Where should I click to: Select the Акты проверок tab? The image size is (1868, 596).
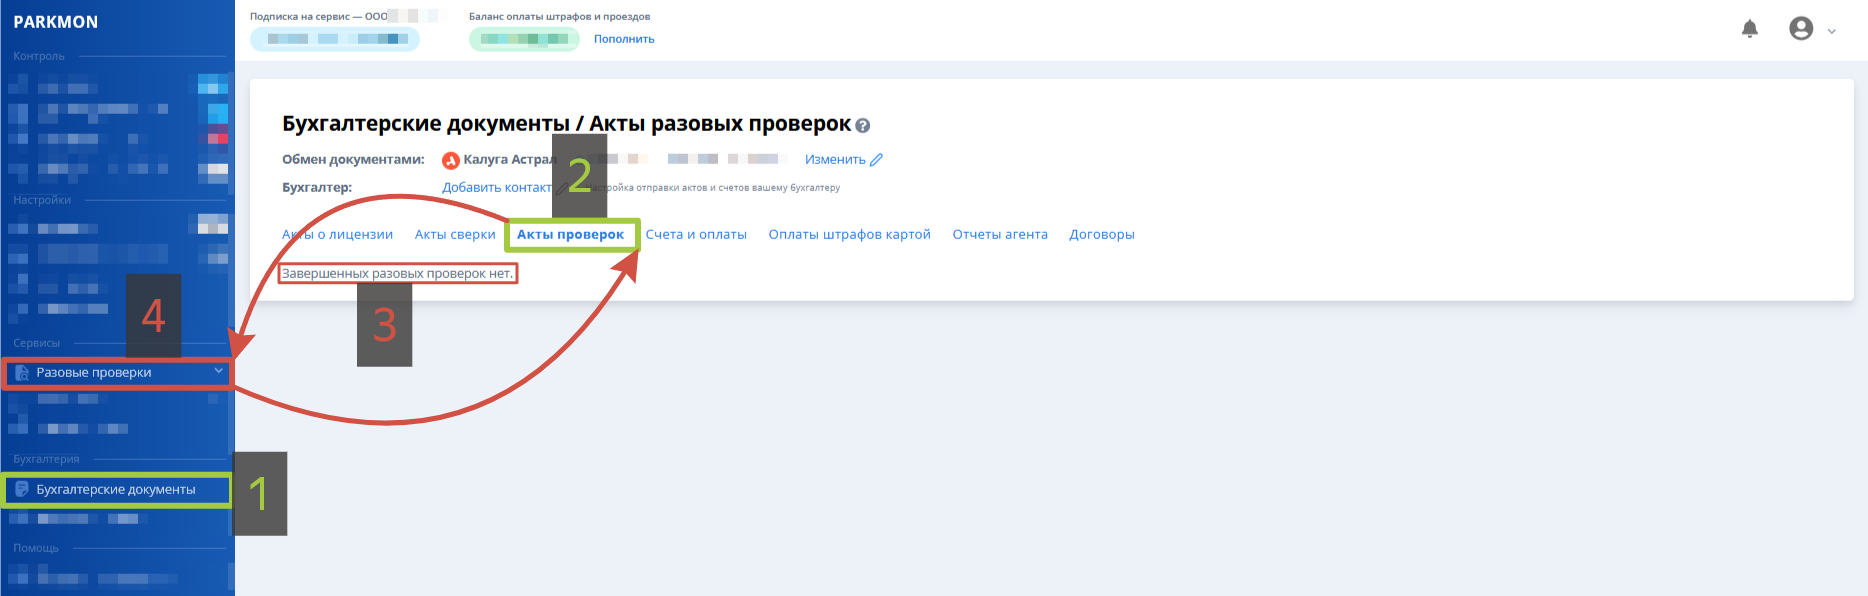pos(570,235)
